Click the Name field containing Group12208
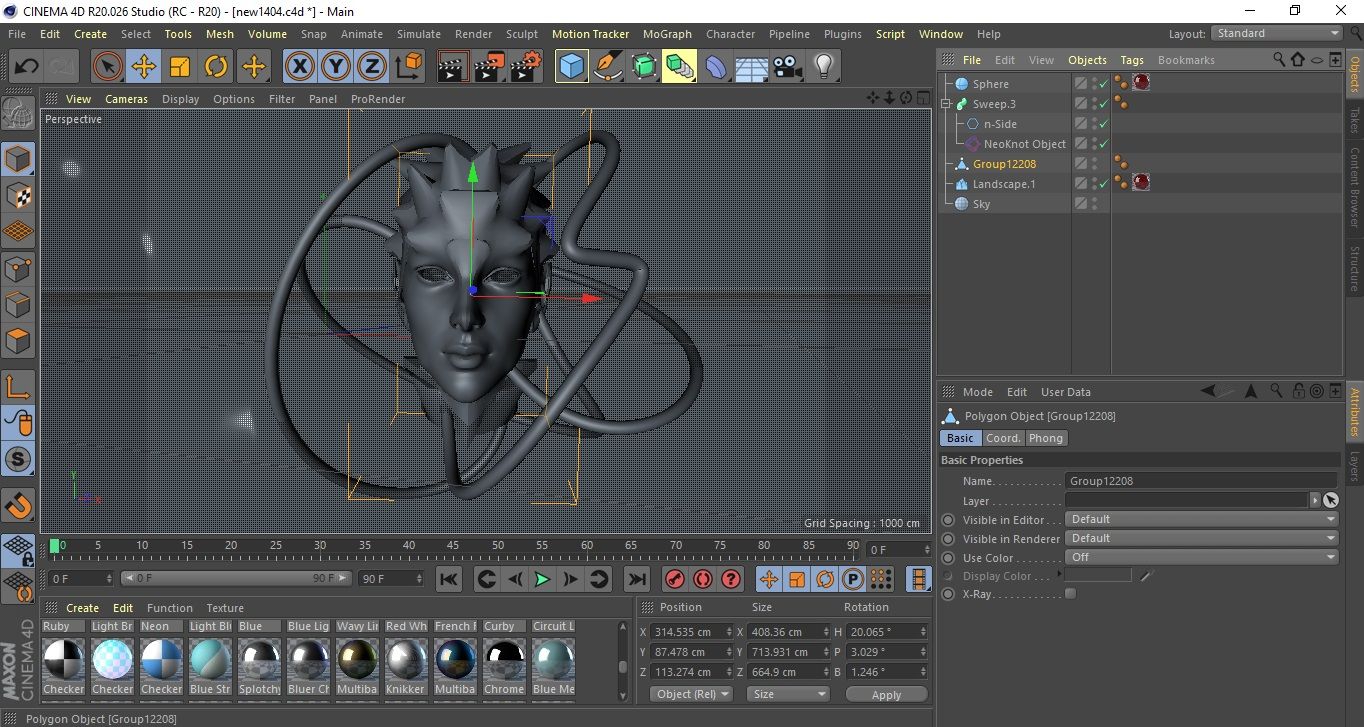The width and height of the screenshot is (1364, 727). pos(1200,481)
